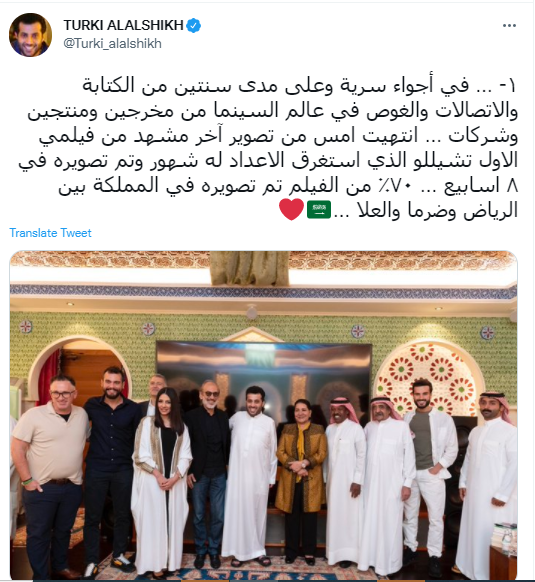Image resolution: width=535 pixels, height=582 pixels.
Task: Click the first line of Arabic tweet text
Action: (x=299, y=86)
